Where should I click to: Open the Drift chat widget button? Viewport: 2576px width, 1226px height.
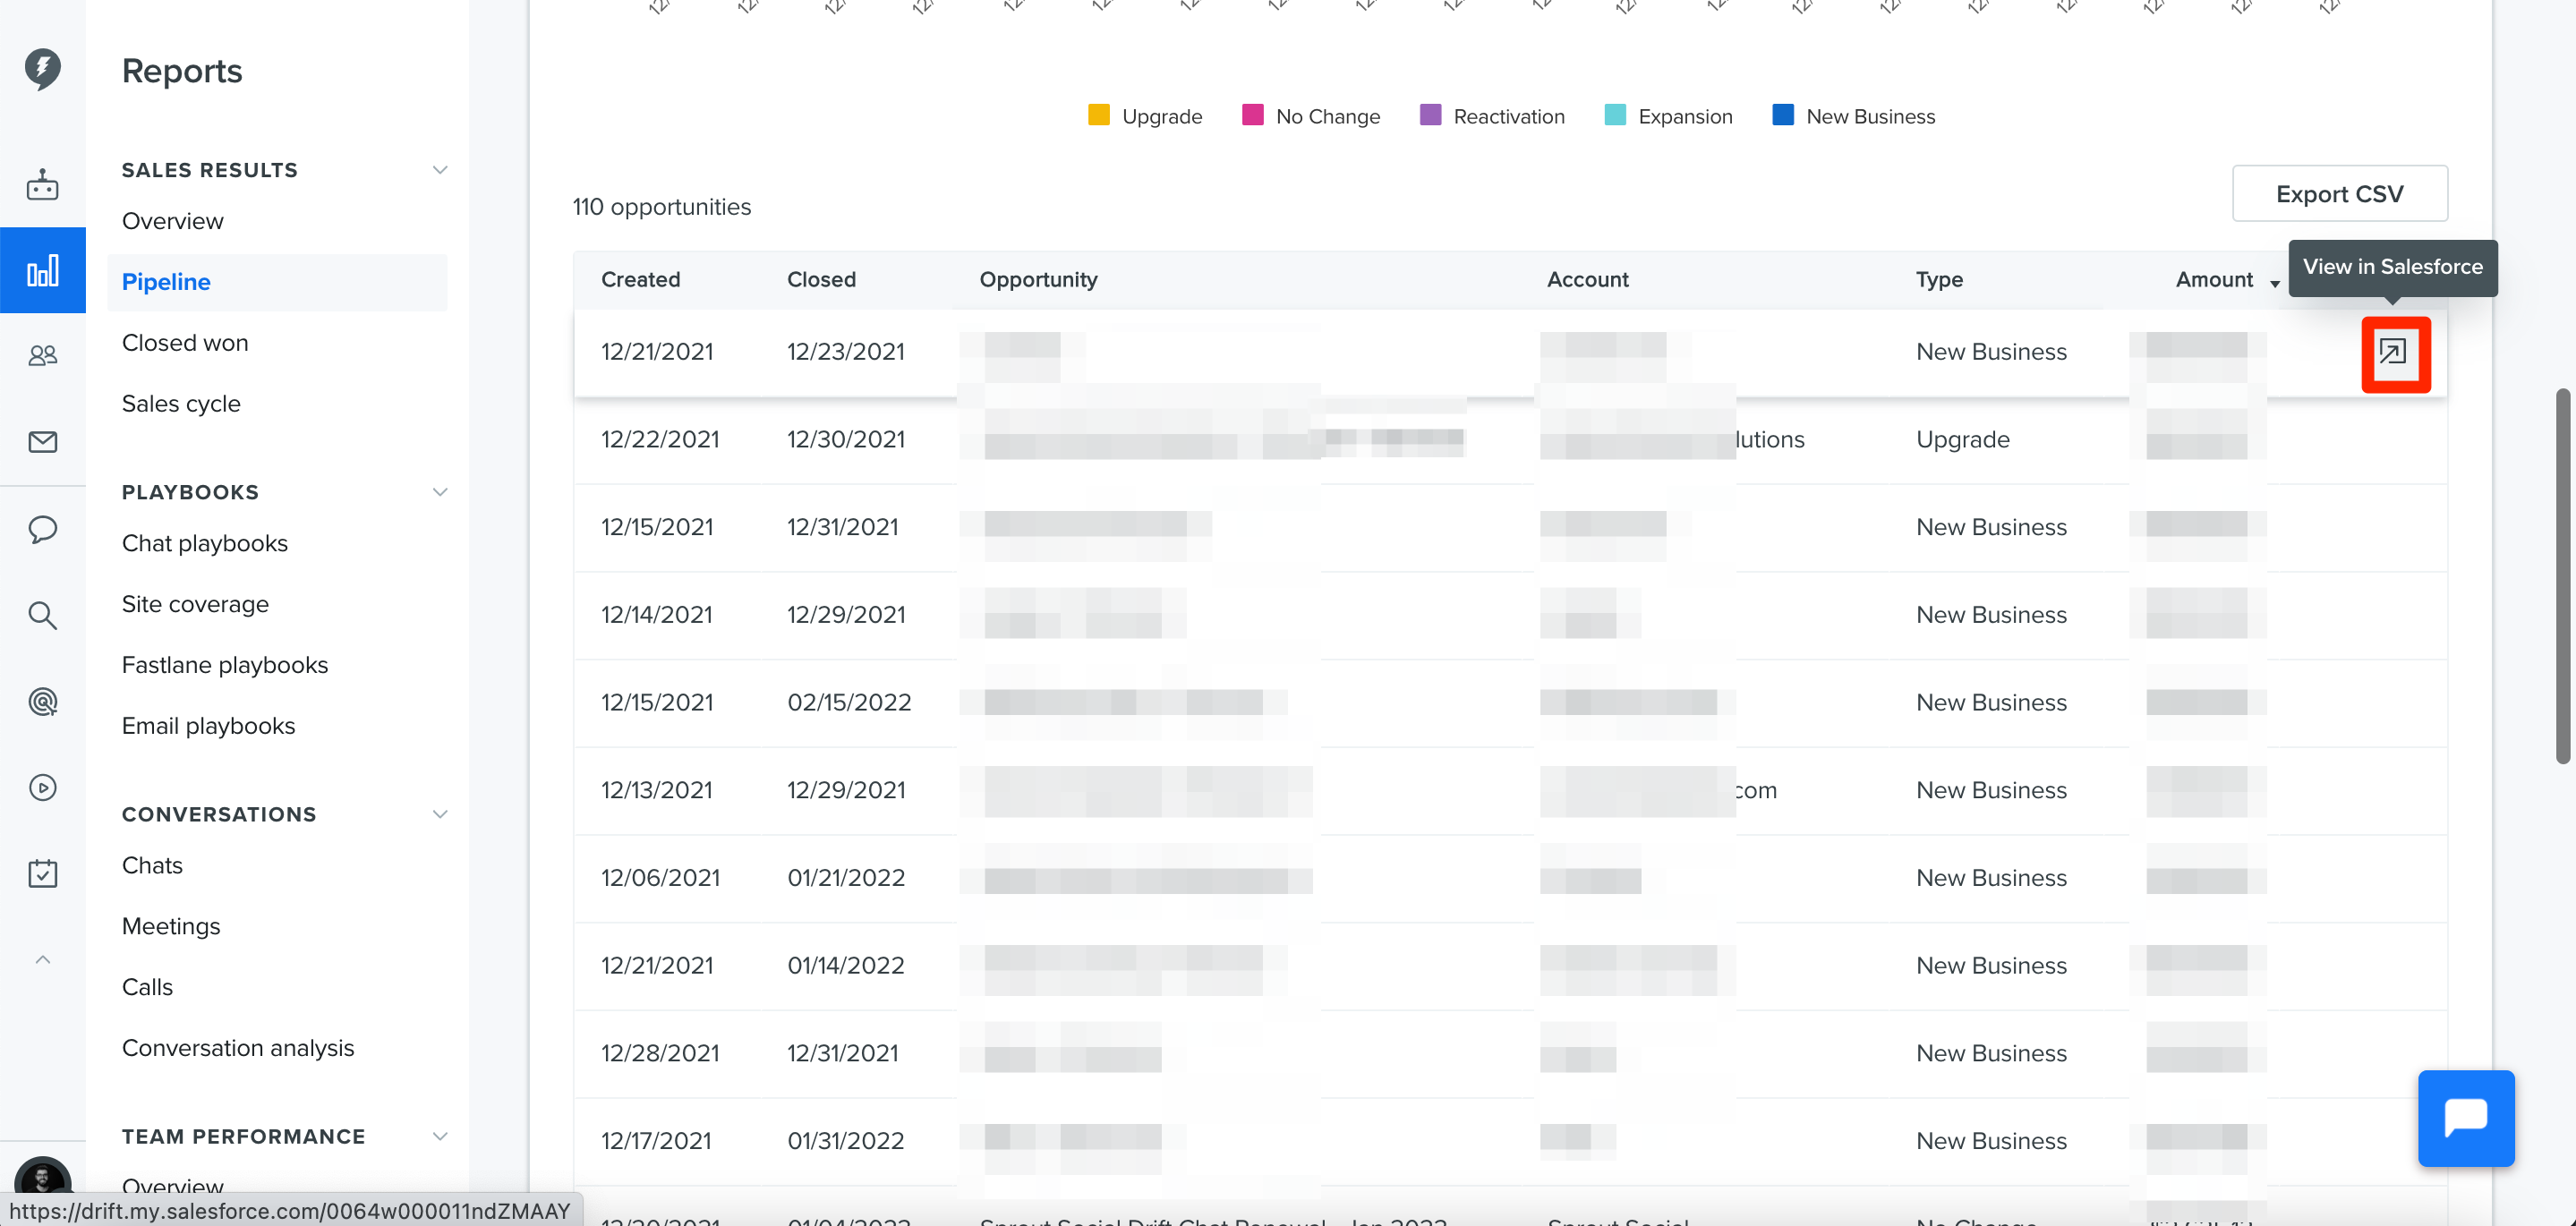coord(2464,1118)
